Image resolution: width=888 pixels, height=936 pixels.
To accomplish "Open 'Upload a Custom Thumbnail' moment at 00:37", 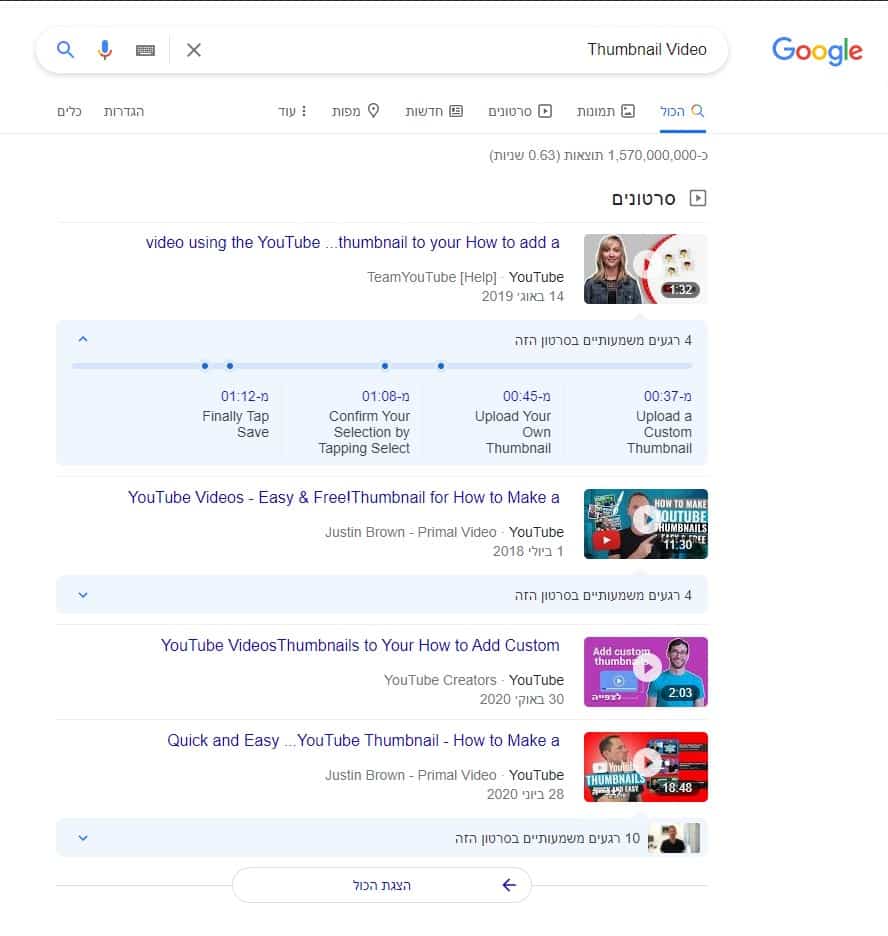I will coord(659,421).
